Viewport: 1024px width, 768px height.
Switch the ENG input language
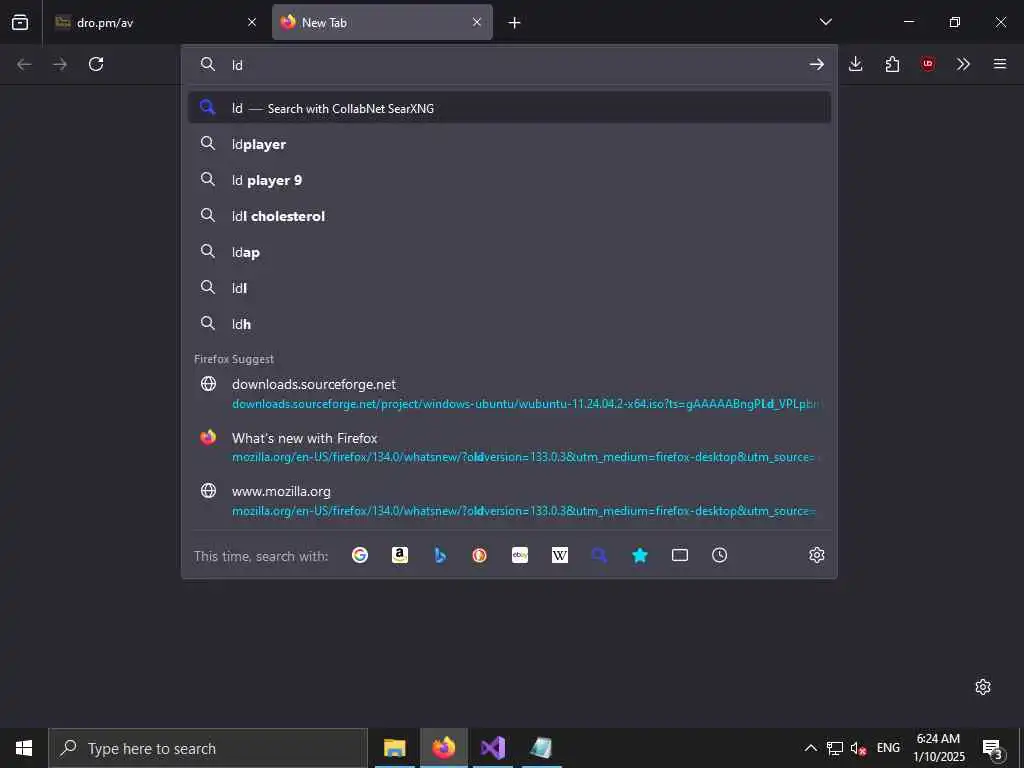[888, 748]
